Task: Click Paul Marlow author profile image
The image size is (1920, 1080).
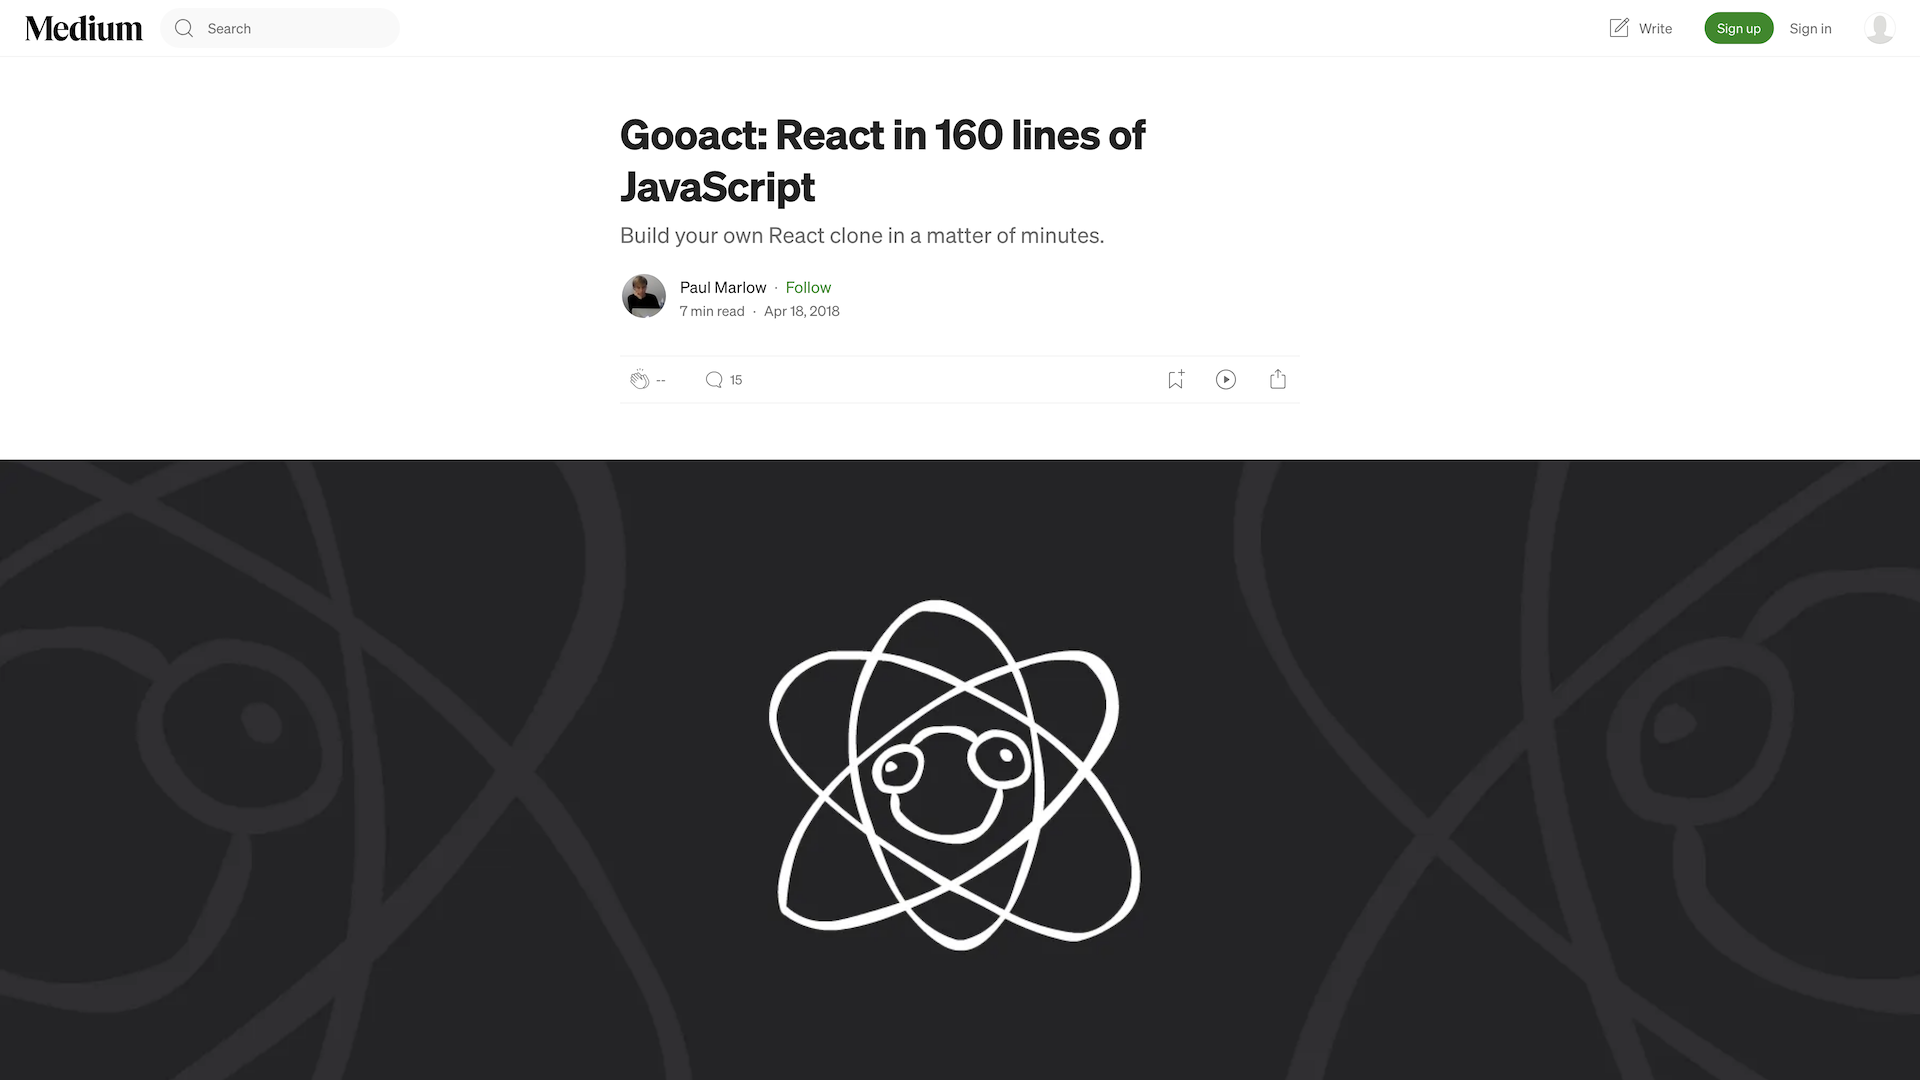Action: (644, 295)
